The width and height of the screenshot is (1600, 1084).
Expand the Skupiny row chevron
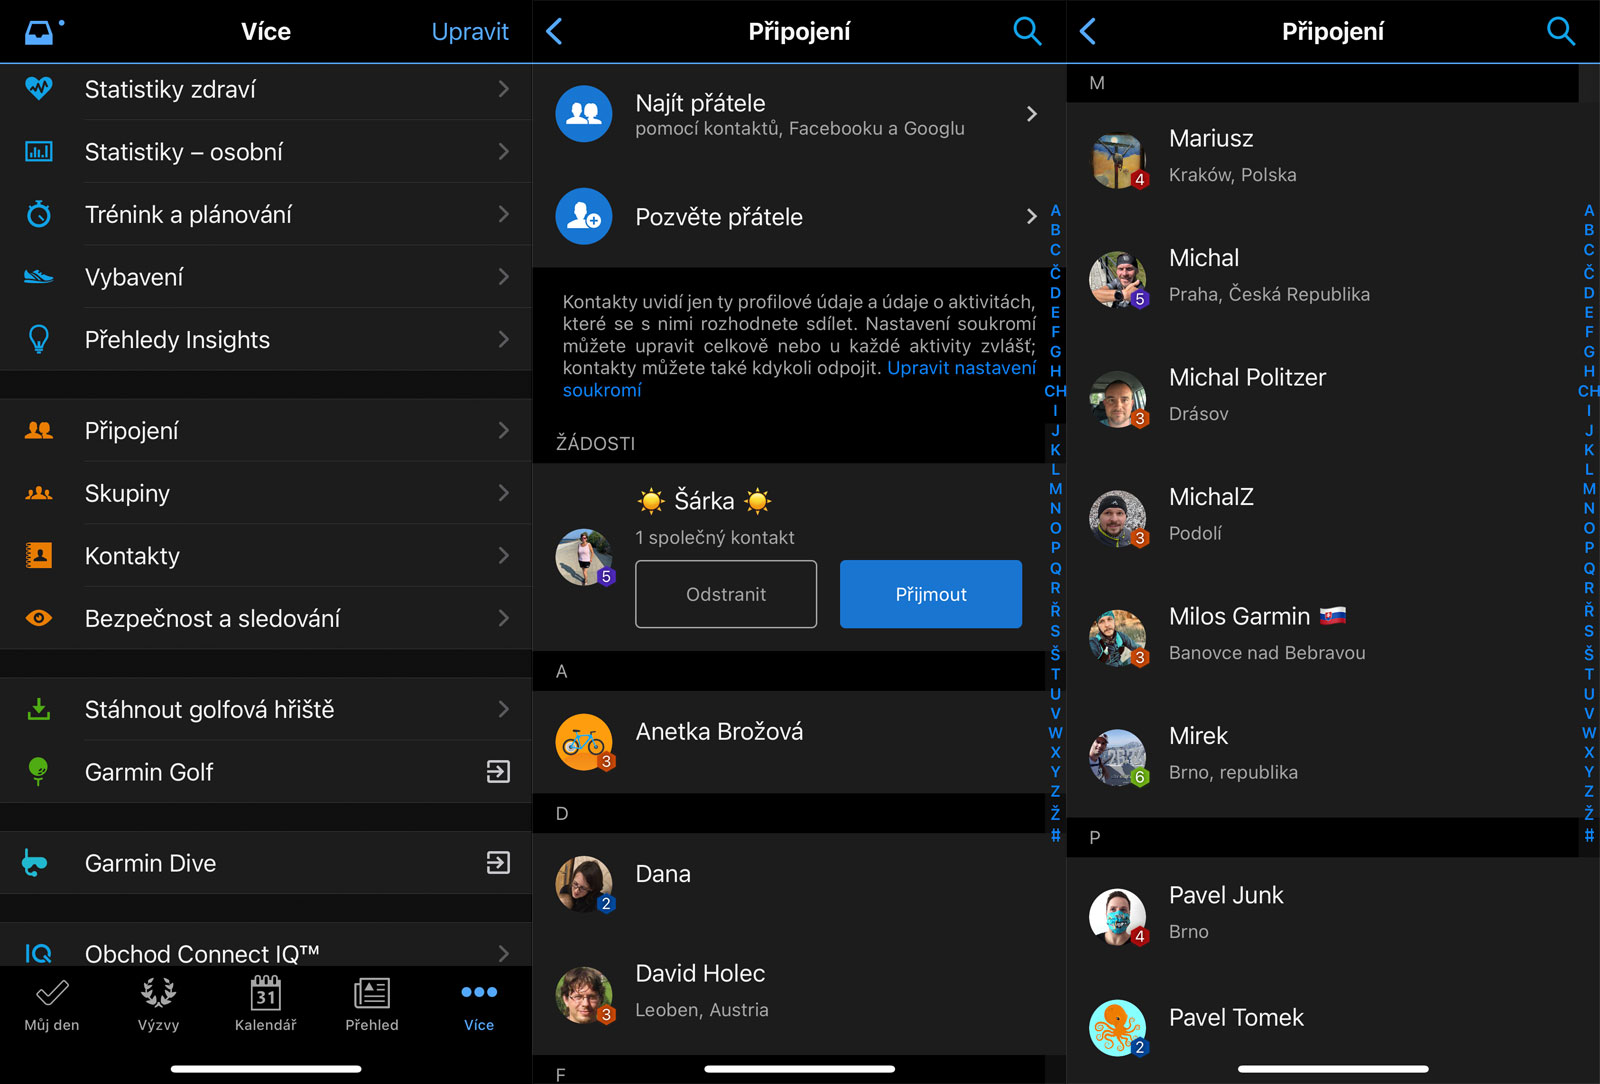coord(503,493)
